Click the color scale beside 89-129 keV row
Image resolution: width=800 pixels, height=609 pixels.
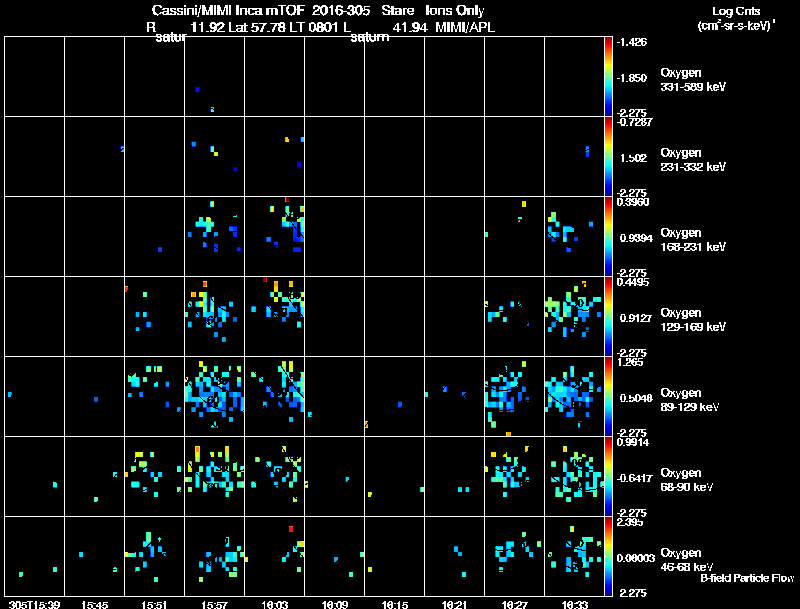(608, 396)
